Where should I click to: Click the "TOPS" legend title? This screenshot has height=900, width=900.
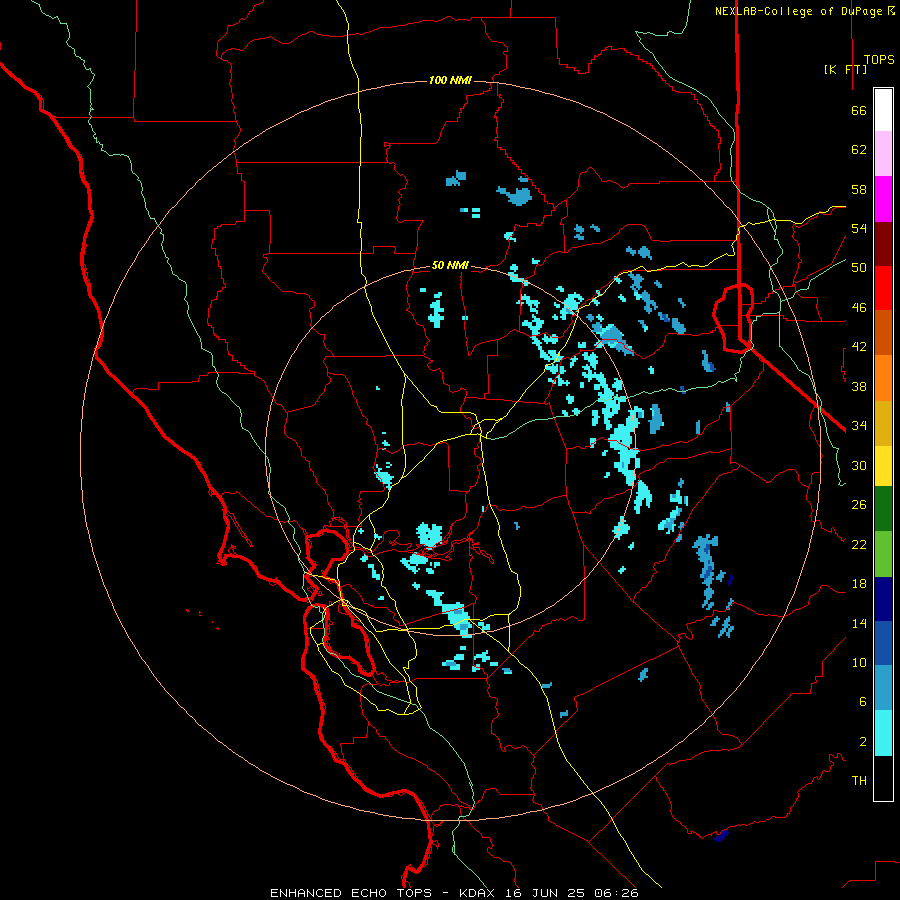click(879, 60)
